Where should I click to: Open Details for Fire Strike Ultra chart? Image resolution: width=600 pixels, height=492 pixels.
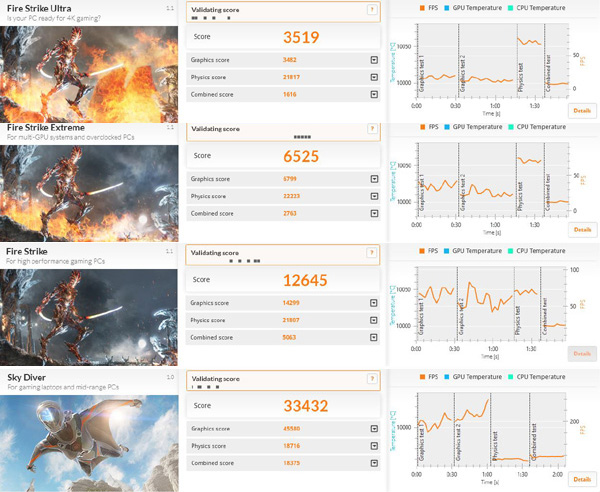click(582, 111)
